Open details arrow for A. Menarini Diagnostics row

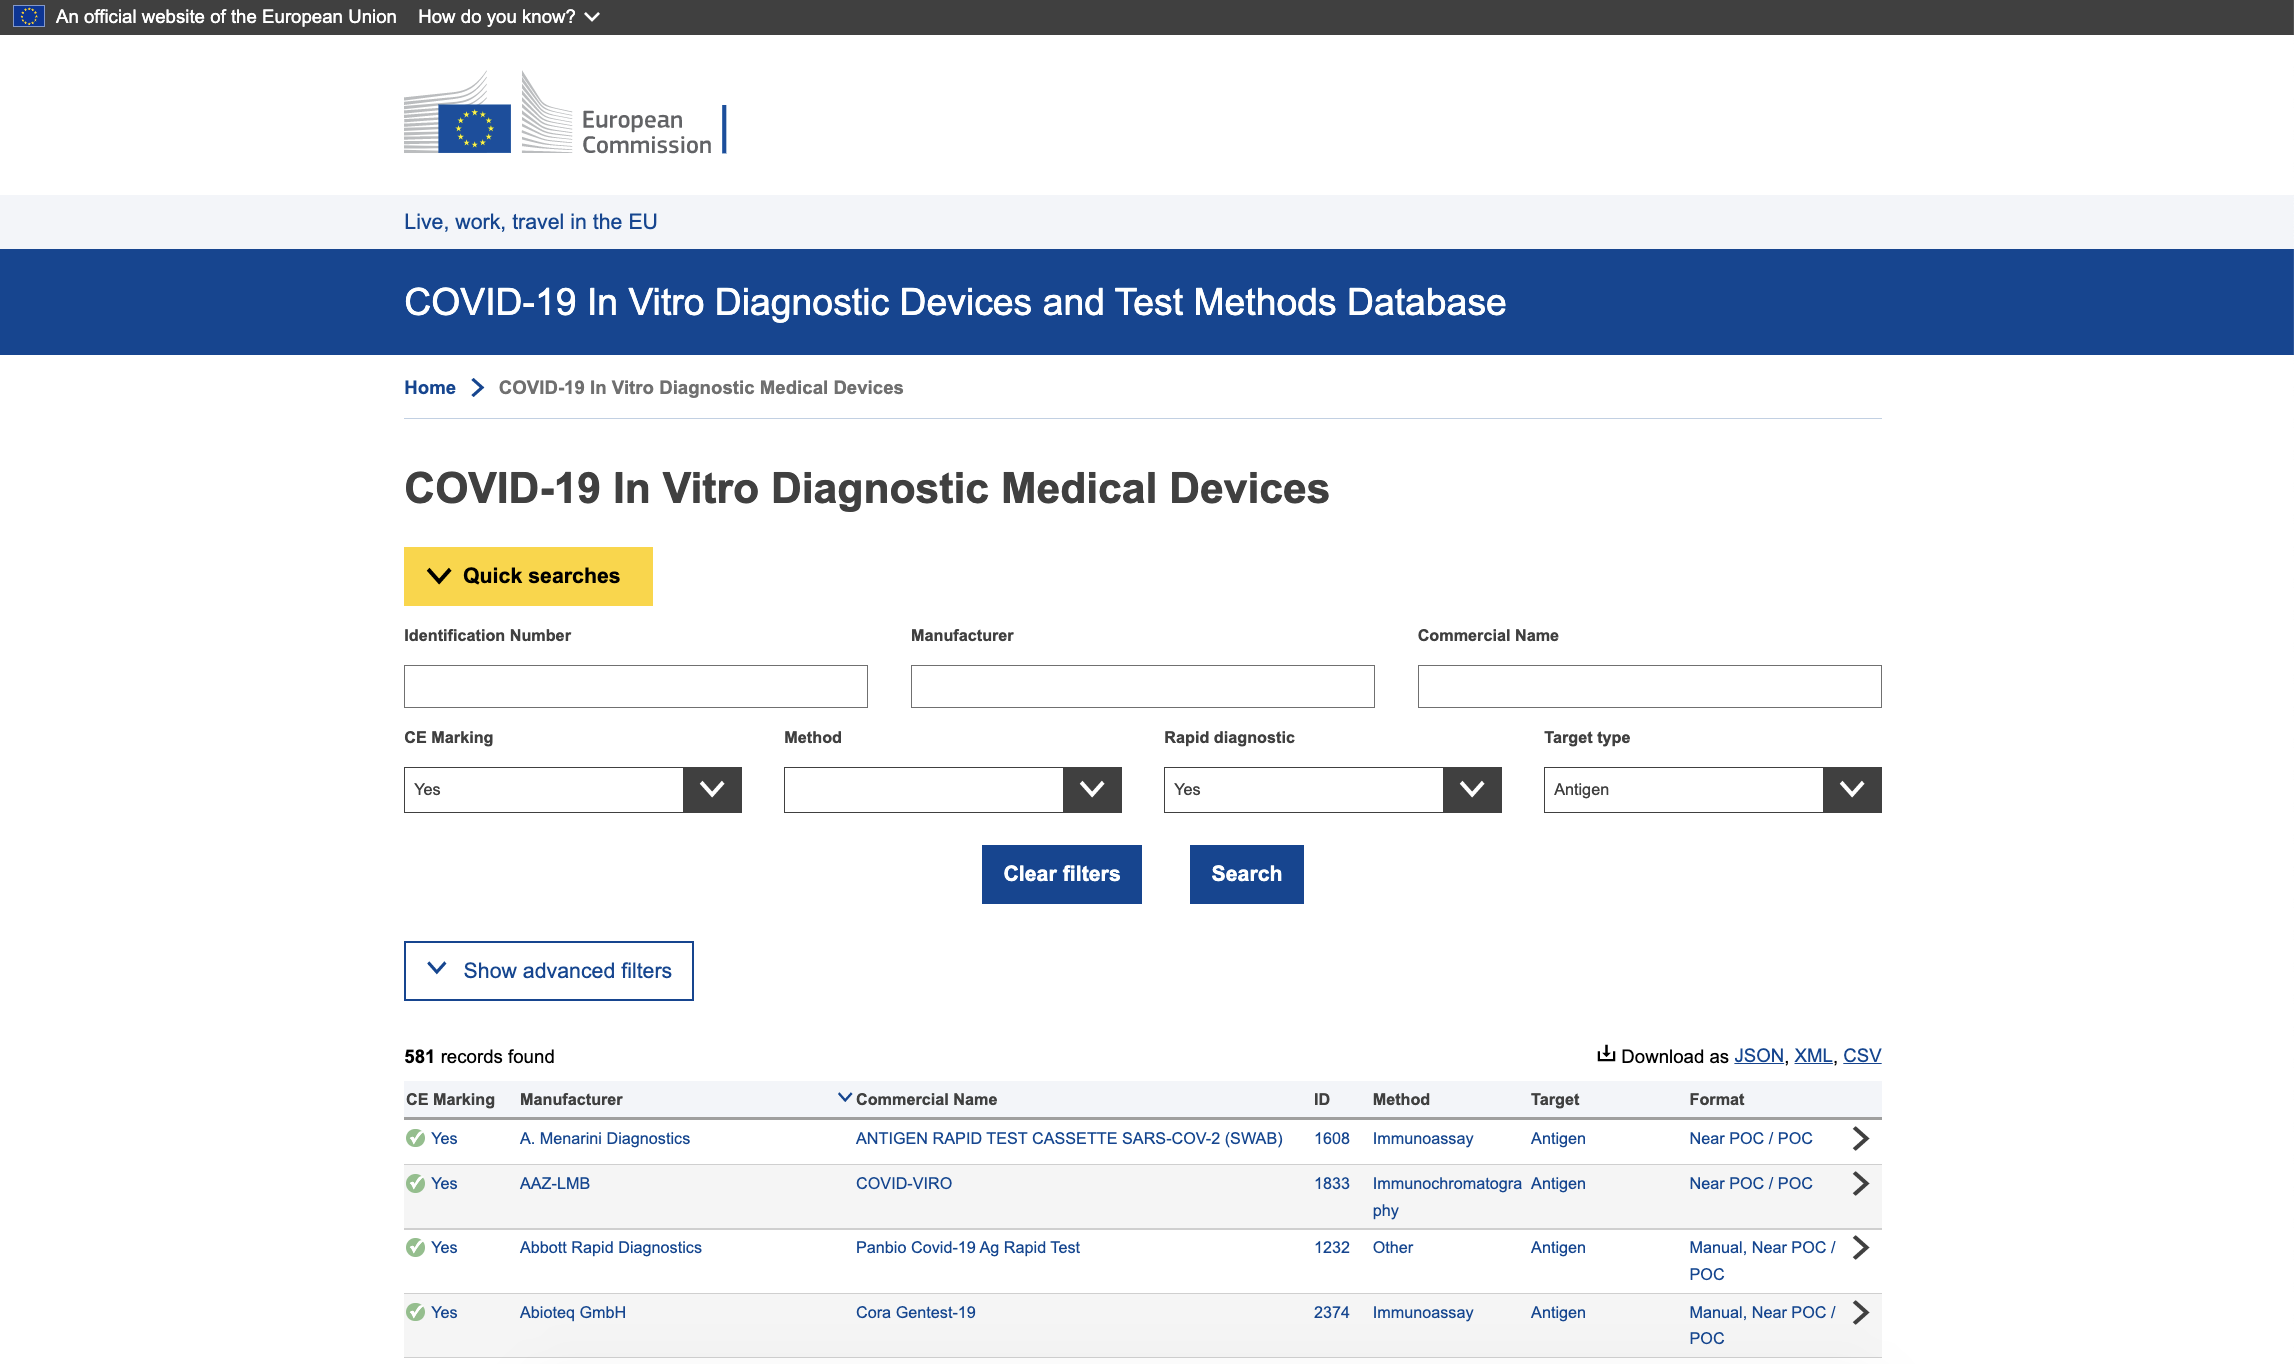pos(1860,1138)
